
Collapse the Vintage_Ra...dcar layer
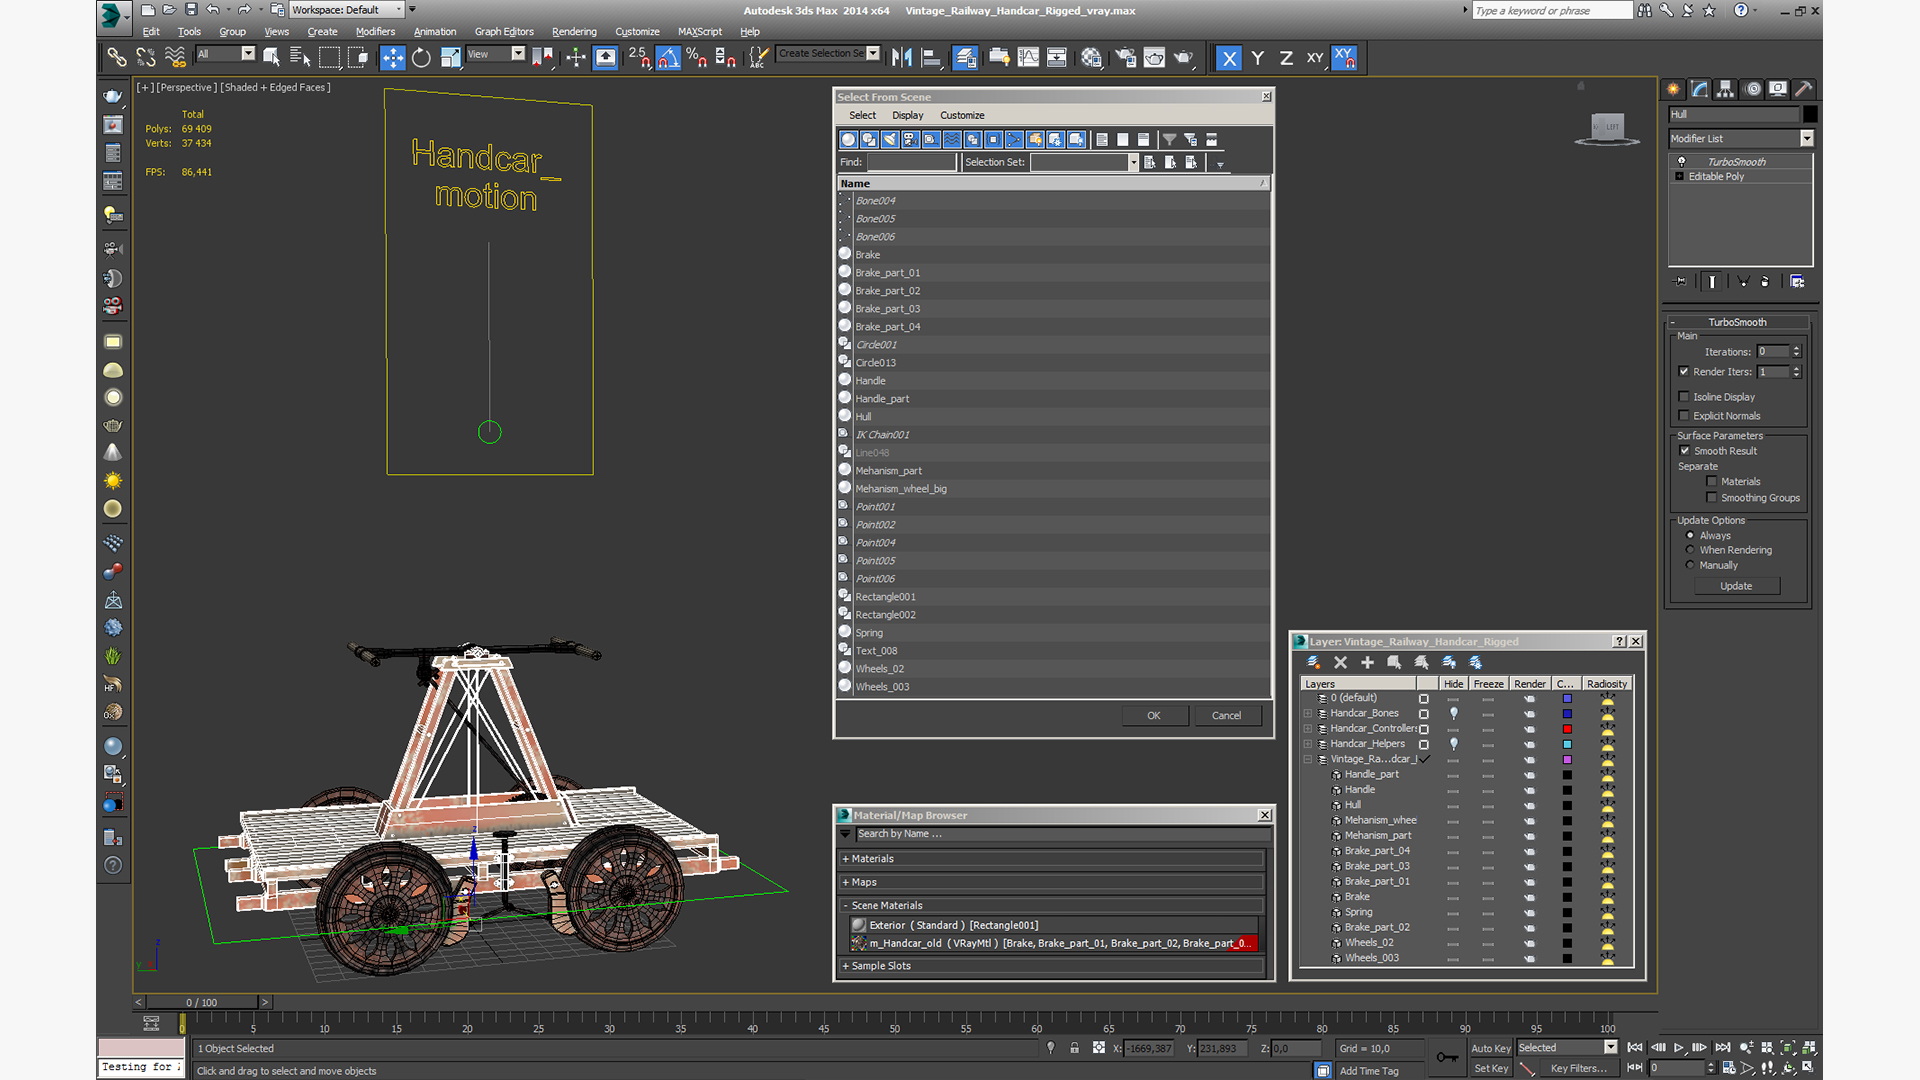click(1307, 759)
